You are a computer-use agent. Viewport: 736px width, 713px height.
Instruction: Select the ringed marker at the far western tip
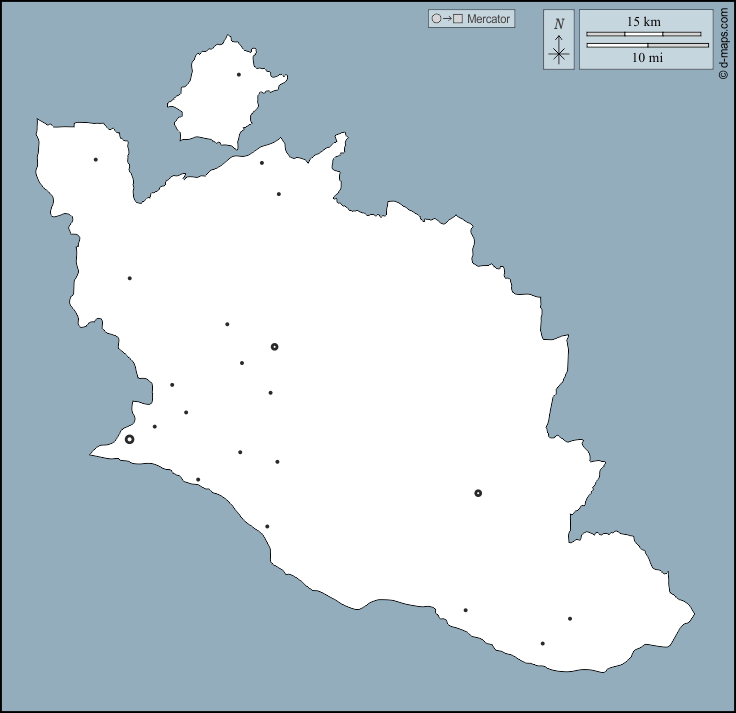(129, 439)
